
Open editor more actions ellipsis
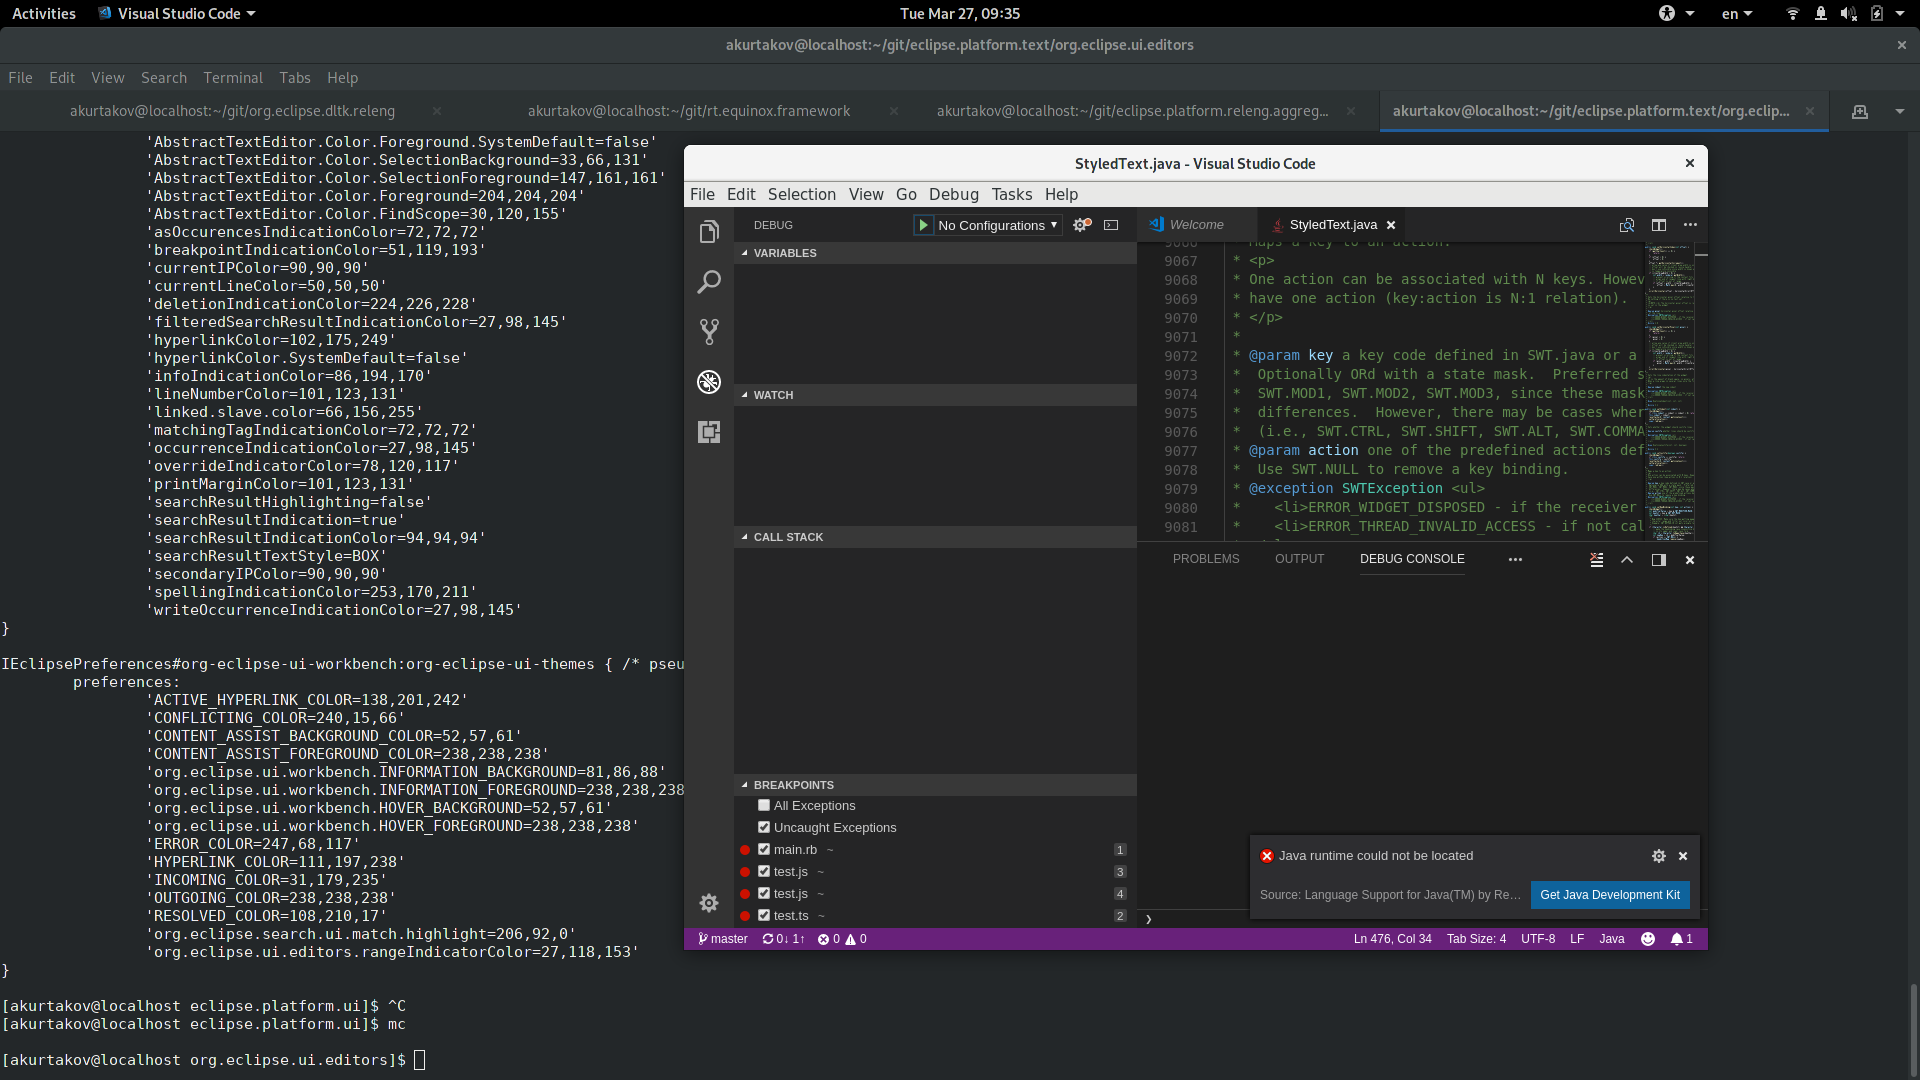[1690, 225]
